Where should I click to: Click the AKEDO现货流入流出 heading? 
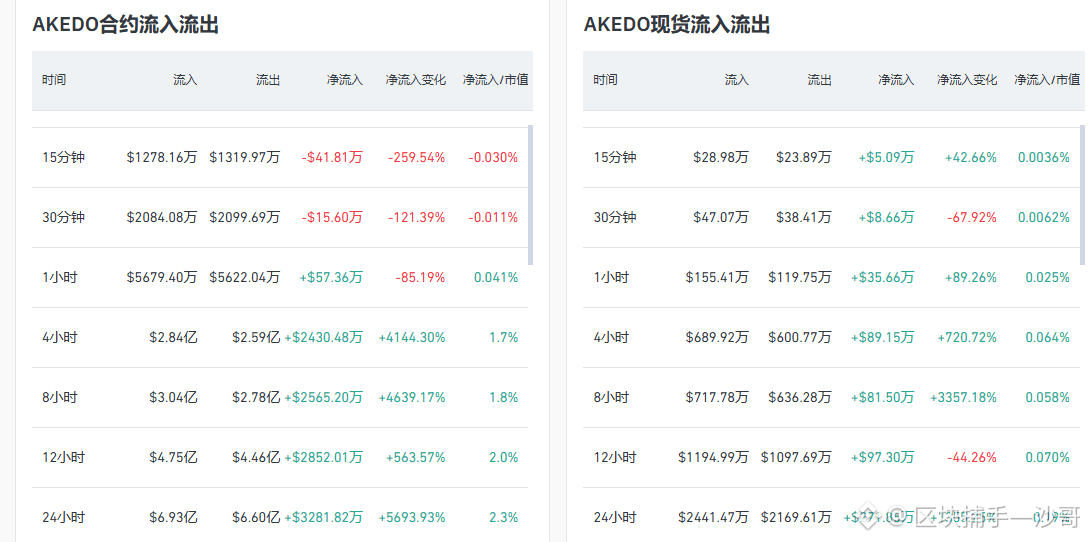click(677, 25)
